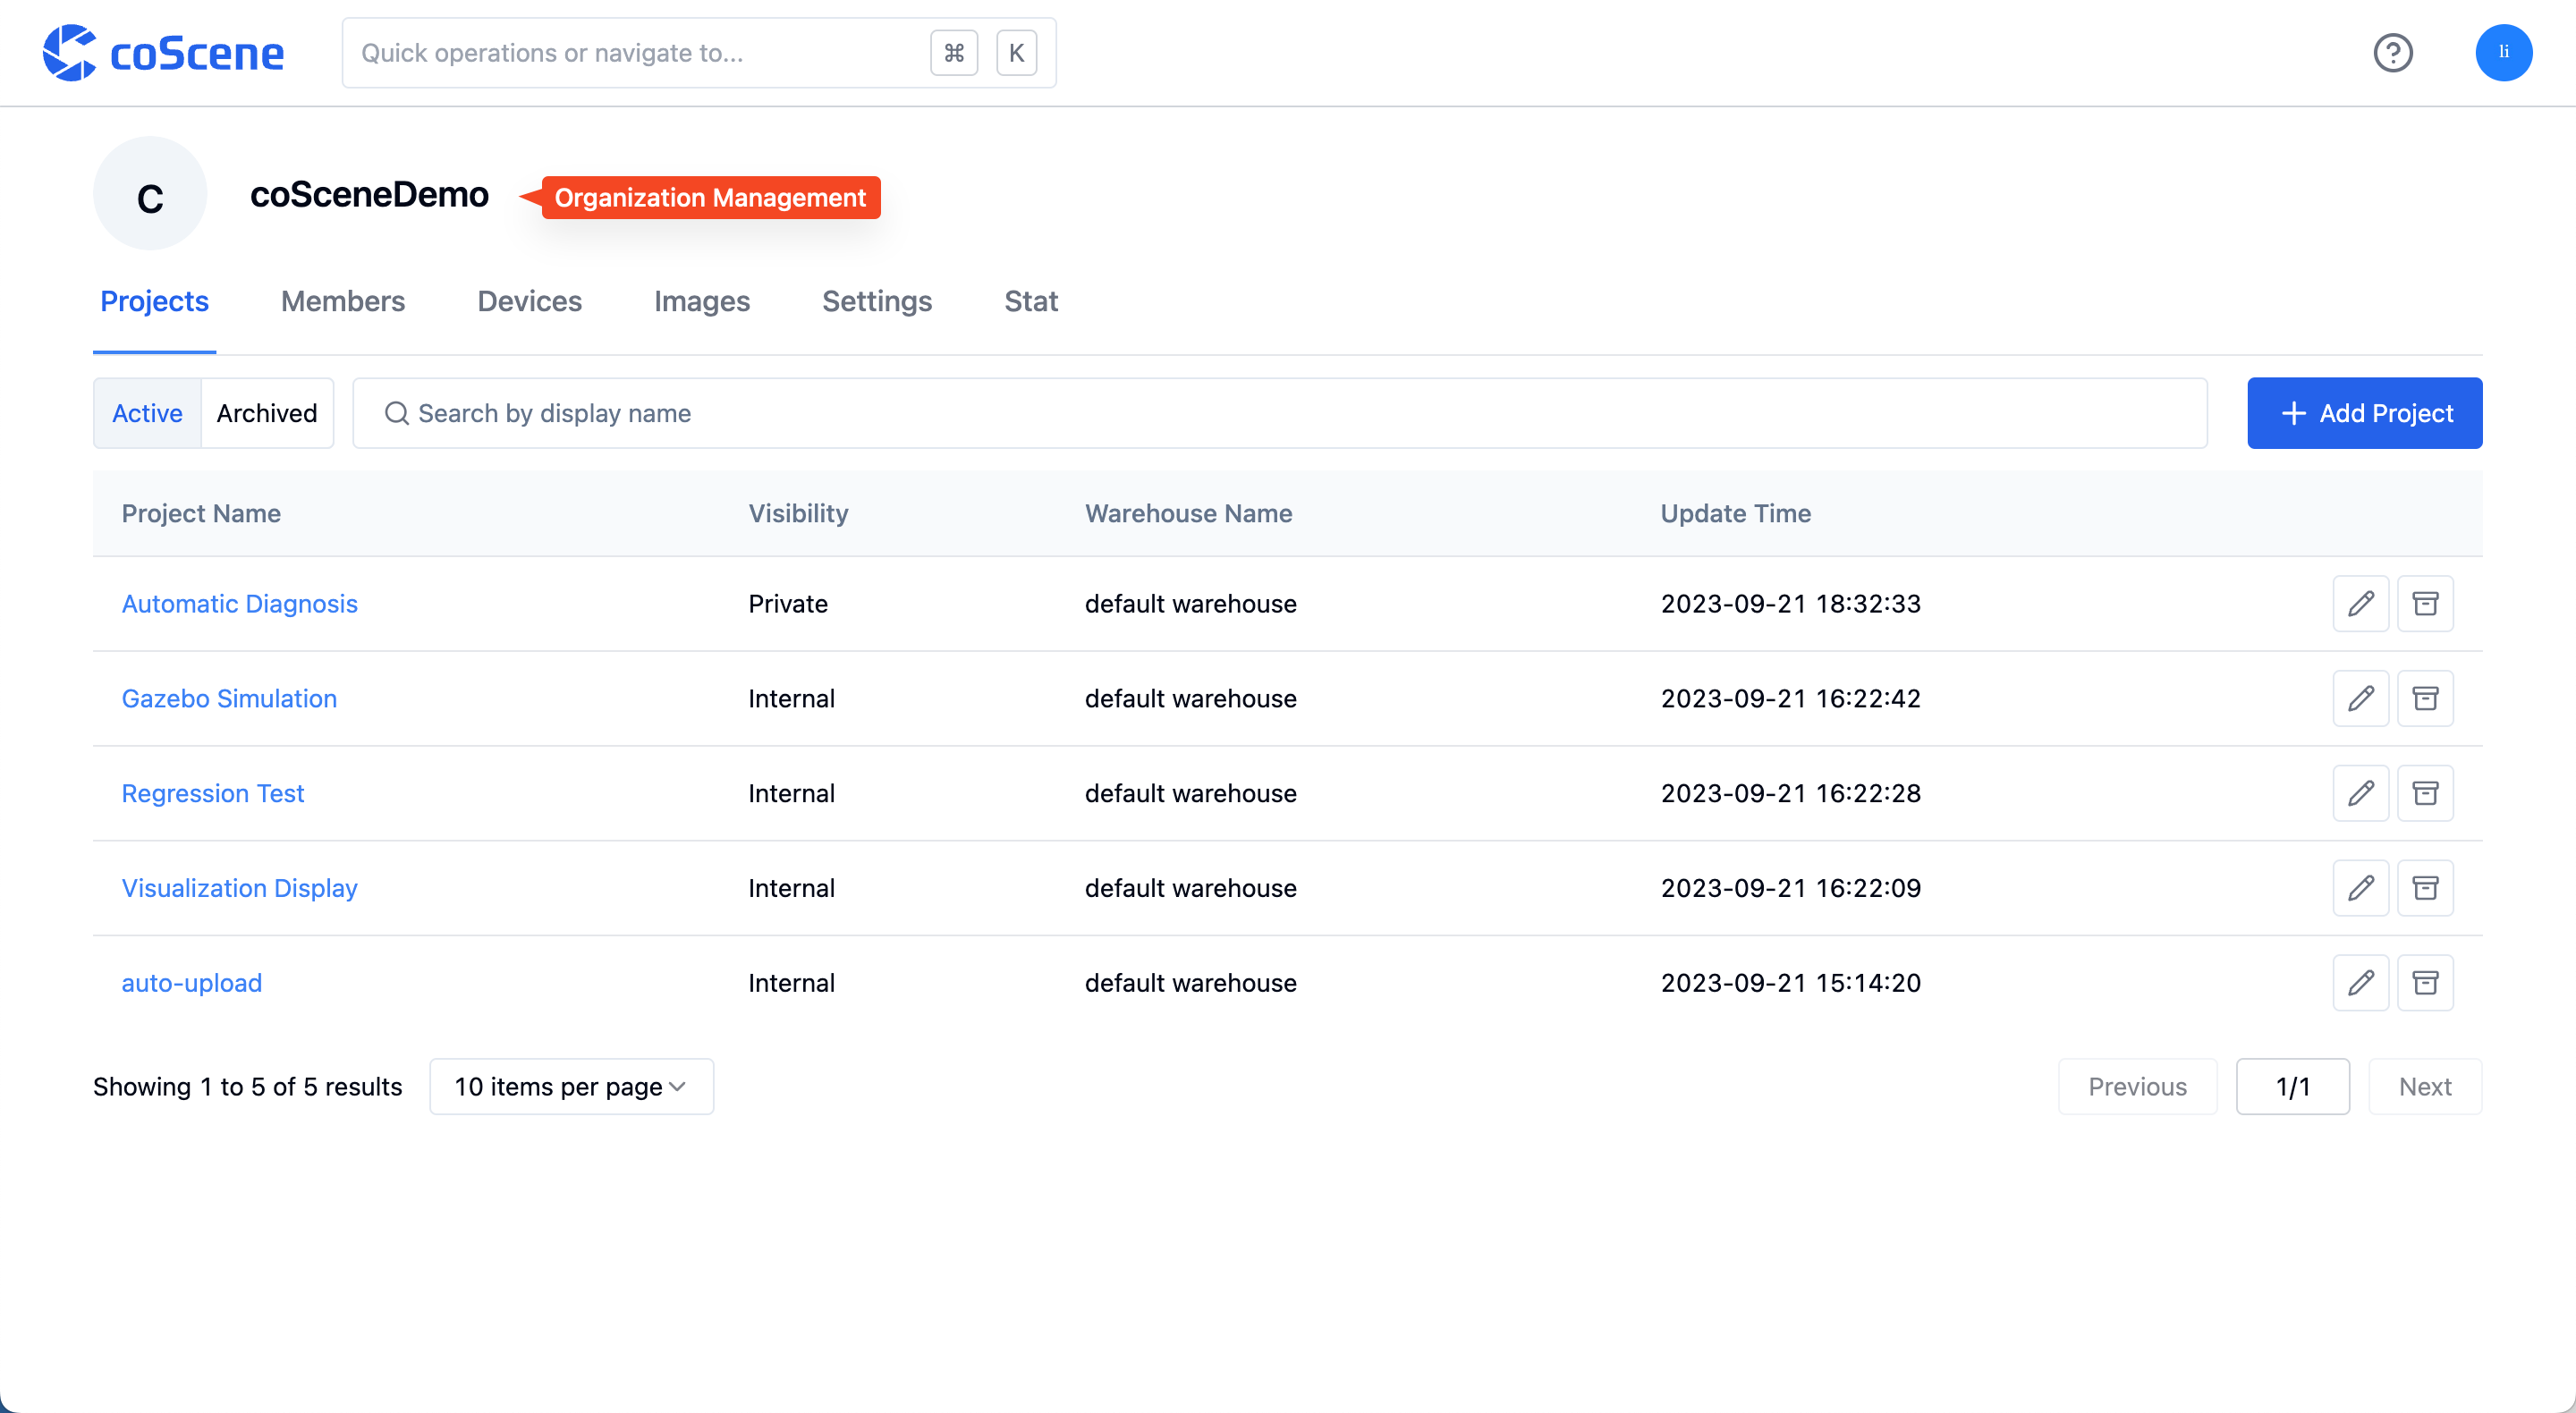Archive the Automatic Diagnosis project
The height and width of the screenshot is (1413, 2576).
pos(2425,604)
